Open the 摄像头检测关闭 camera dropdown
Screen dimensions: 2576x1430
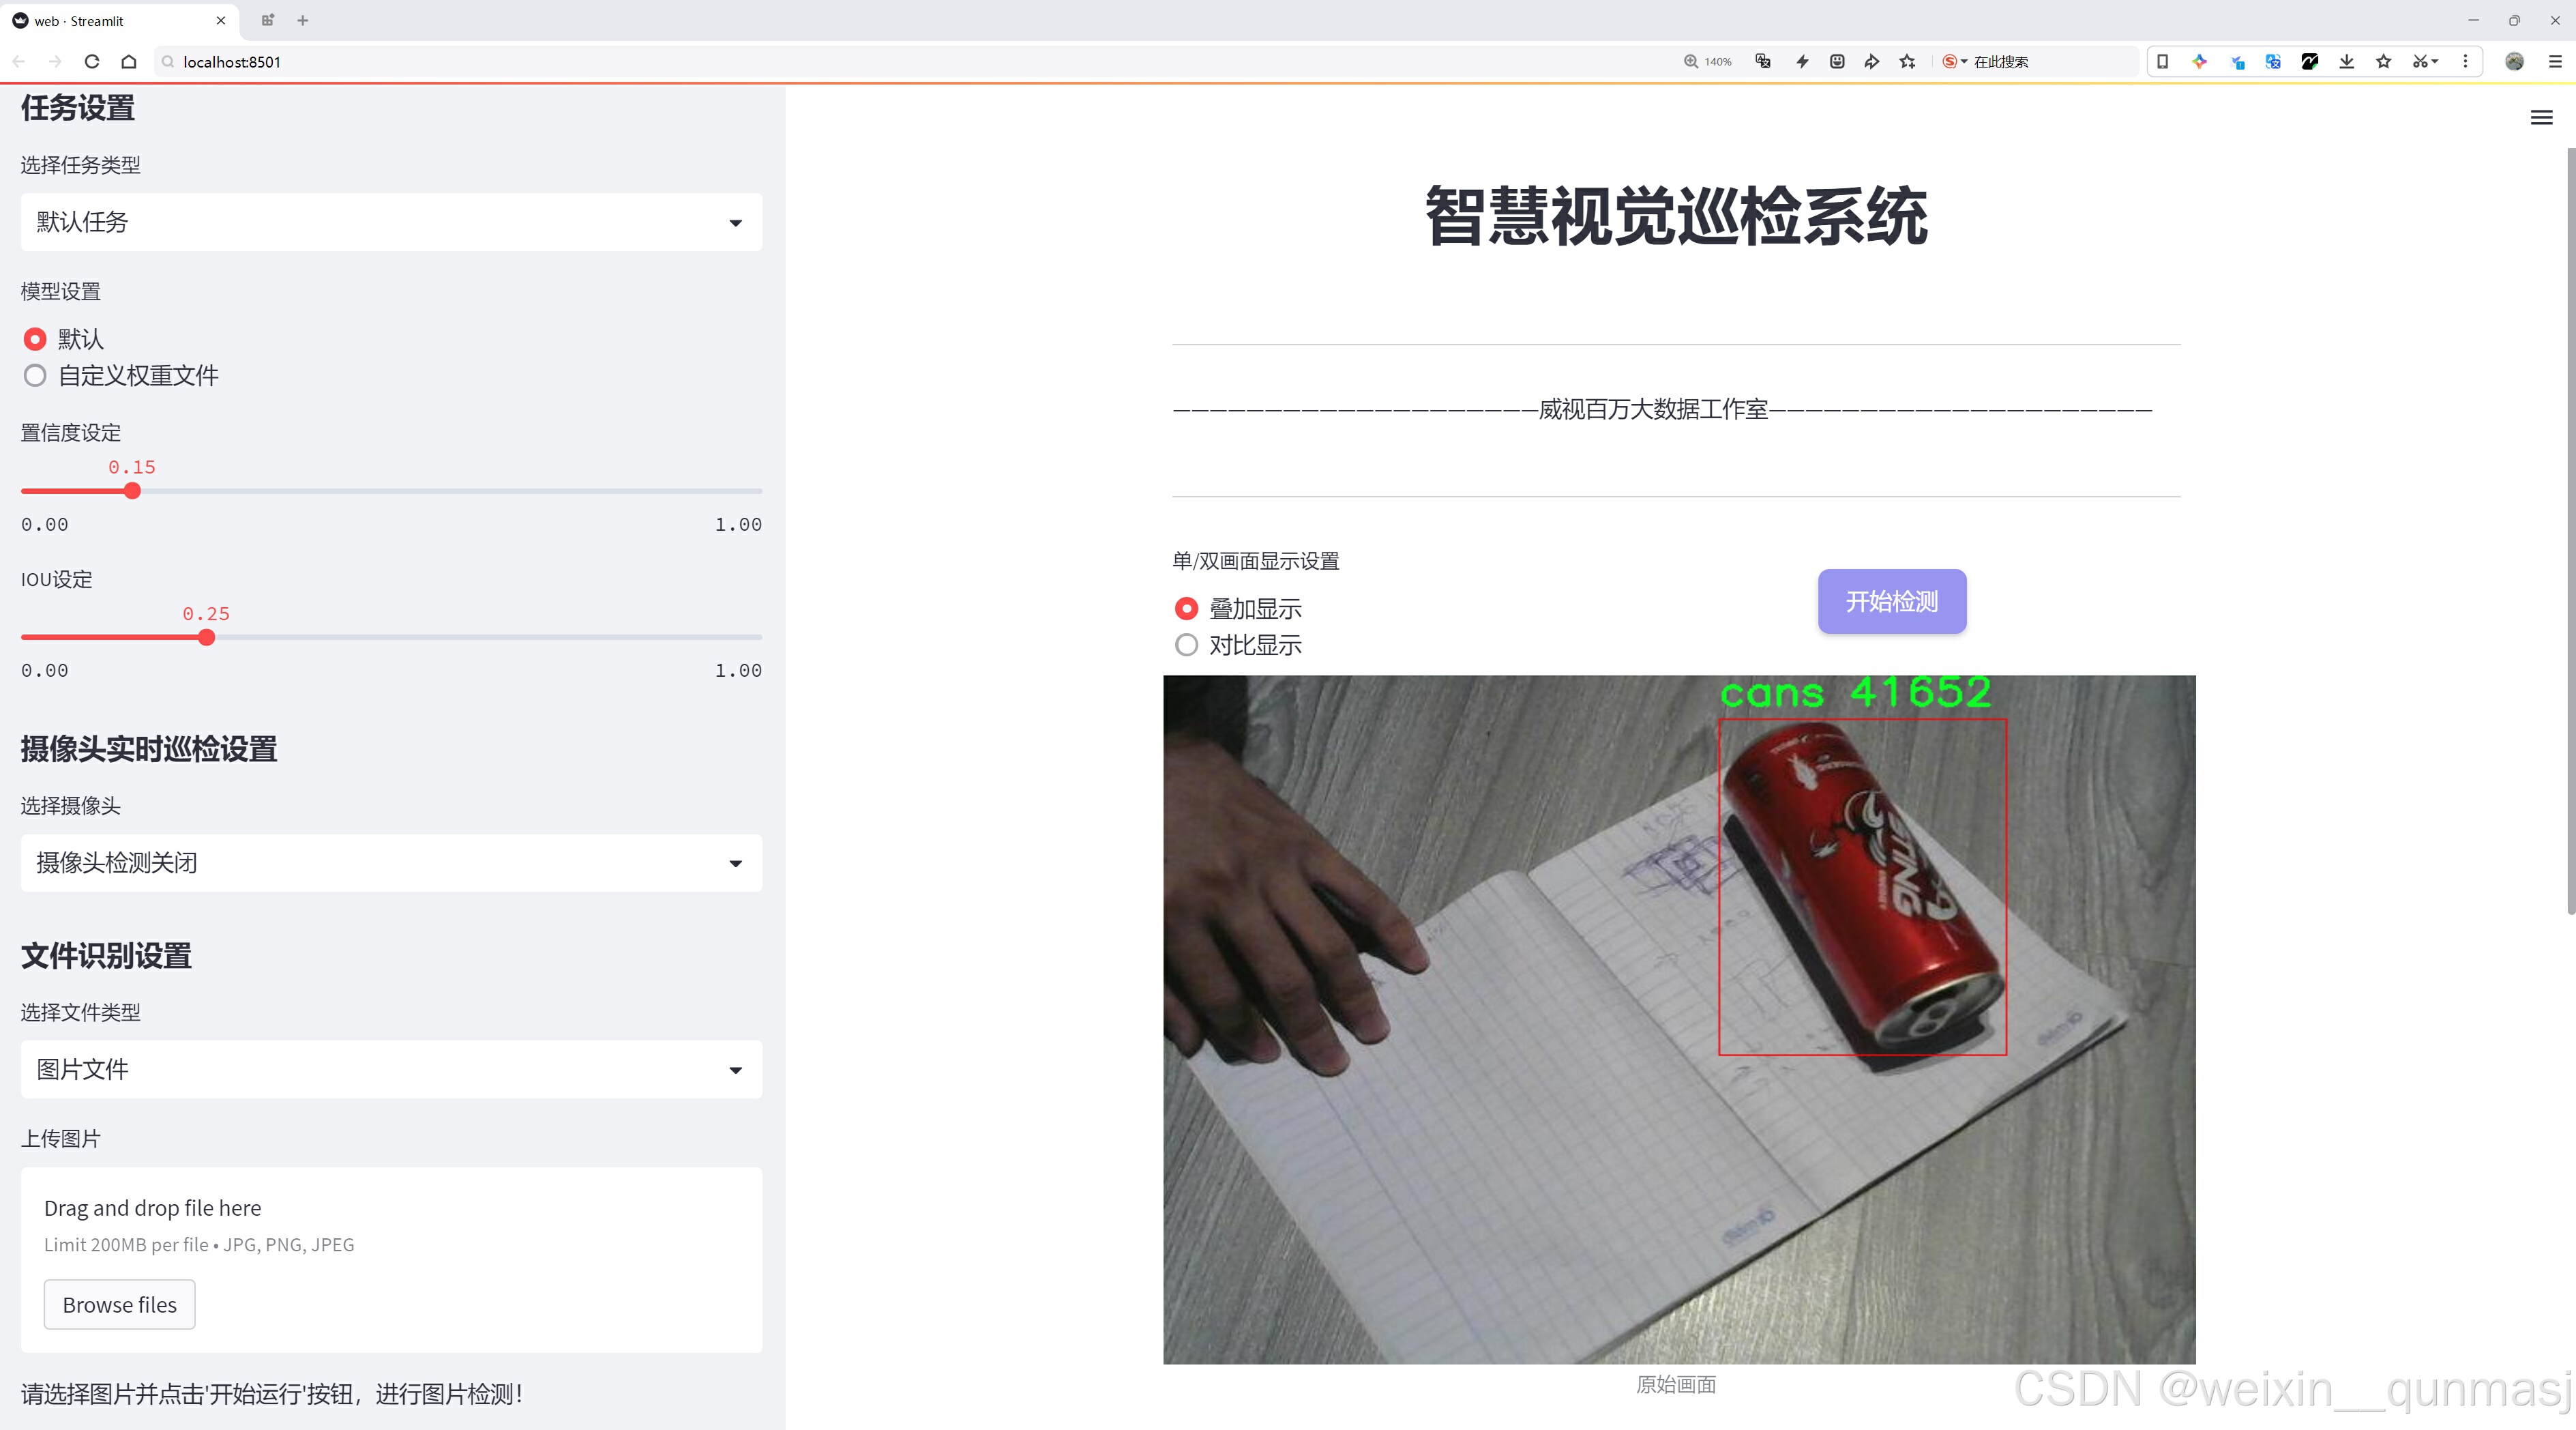coord(391,862)
